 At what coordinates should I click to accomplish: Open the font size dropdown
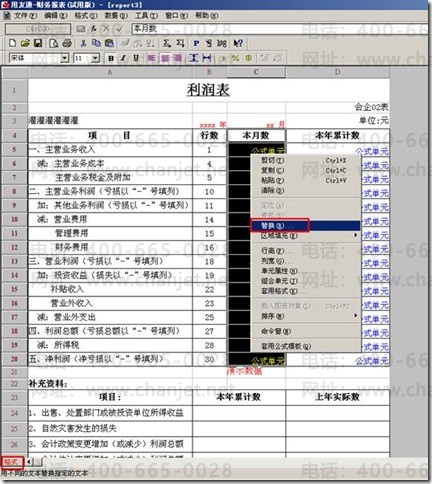[x=95, y=58]
